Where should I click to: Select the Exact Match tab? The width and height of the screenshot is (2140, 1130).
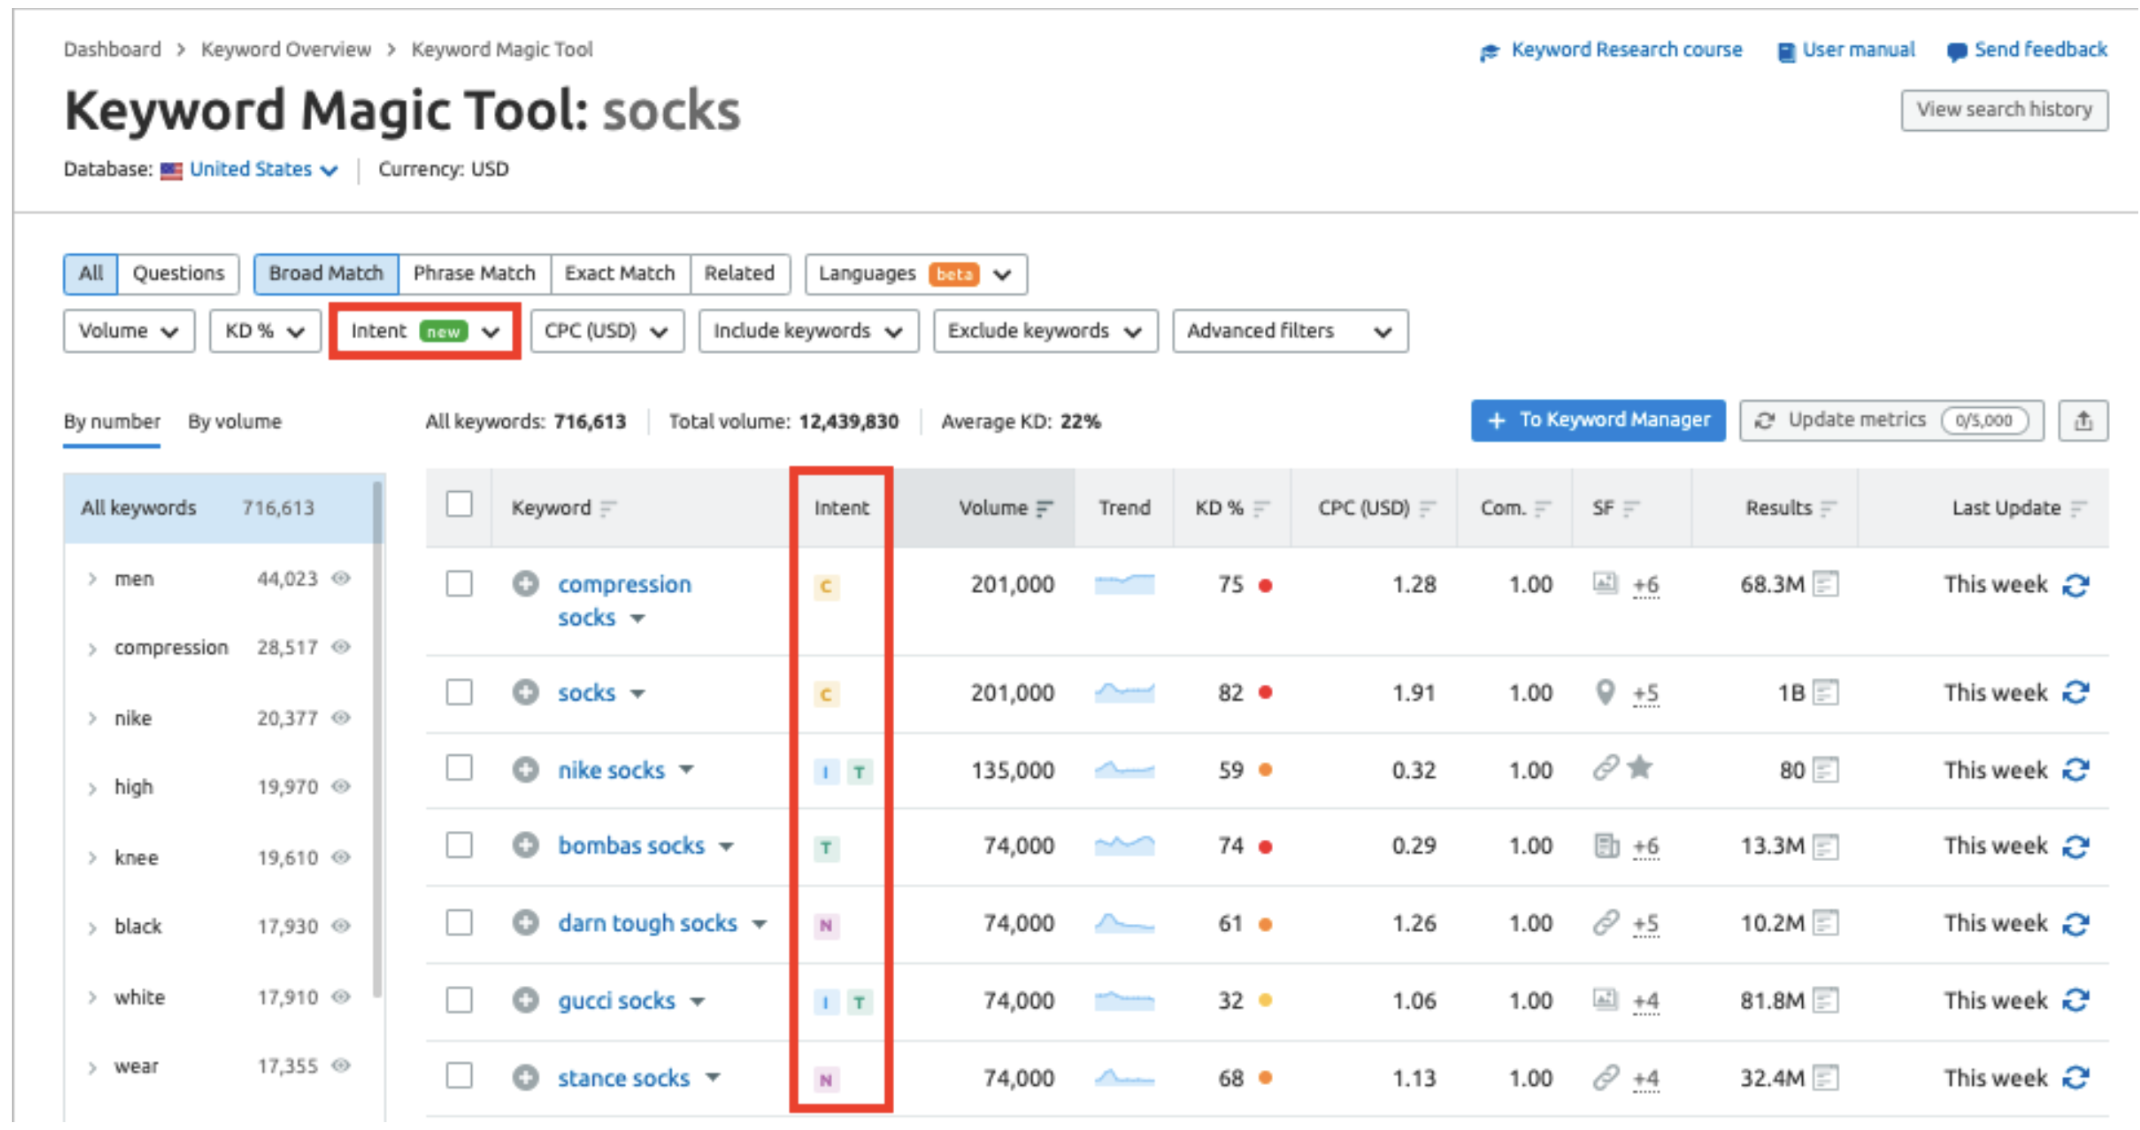619,273
